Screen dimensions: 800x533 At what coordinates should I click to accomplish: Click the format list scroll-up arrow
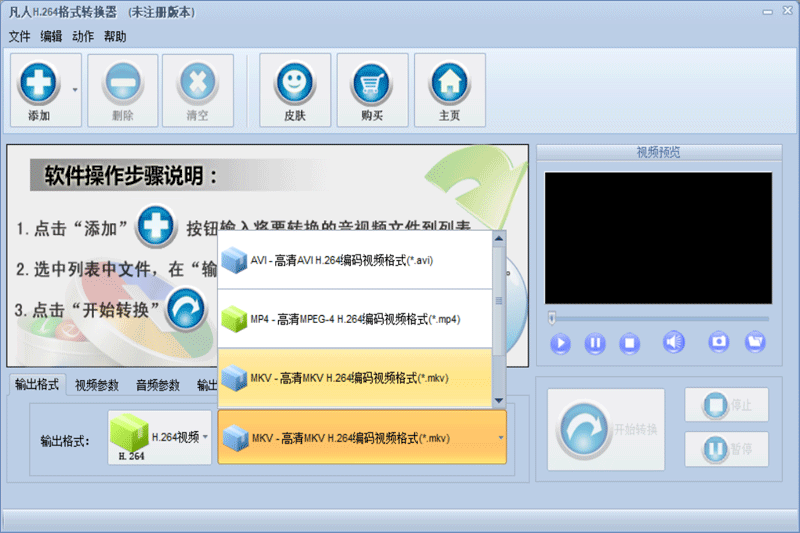coord(499,238)
